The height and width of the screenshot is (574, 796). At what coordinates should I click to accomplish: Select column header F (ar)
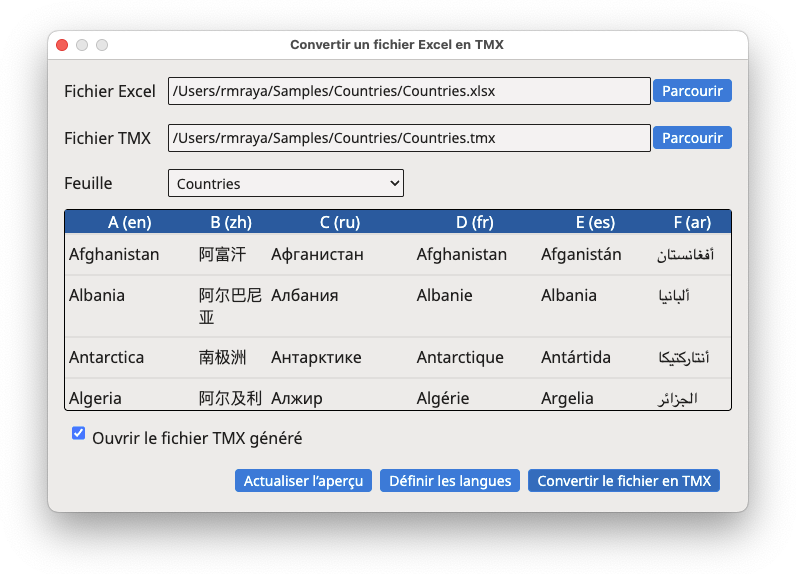click(x=692, y=222)
